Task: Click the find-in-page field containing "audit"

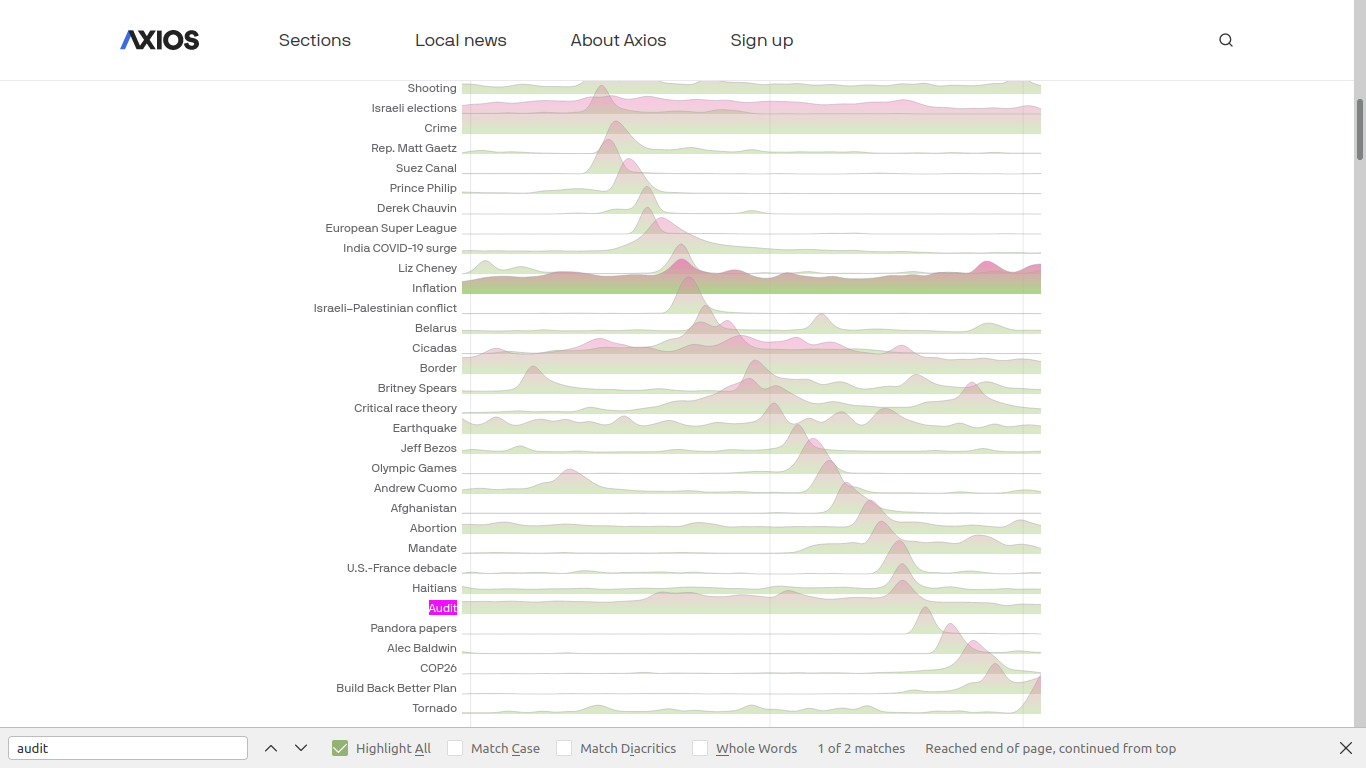Action: click(128, 748)
